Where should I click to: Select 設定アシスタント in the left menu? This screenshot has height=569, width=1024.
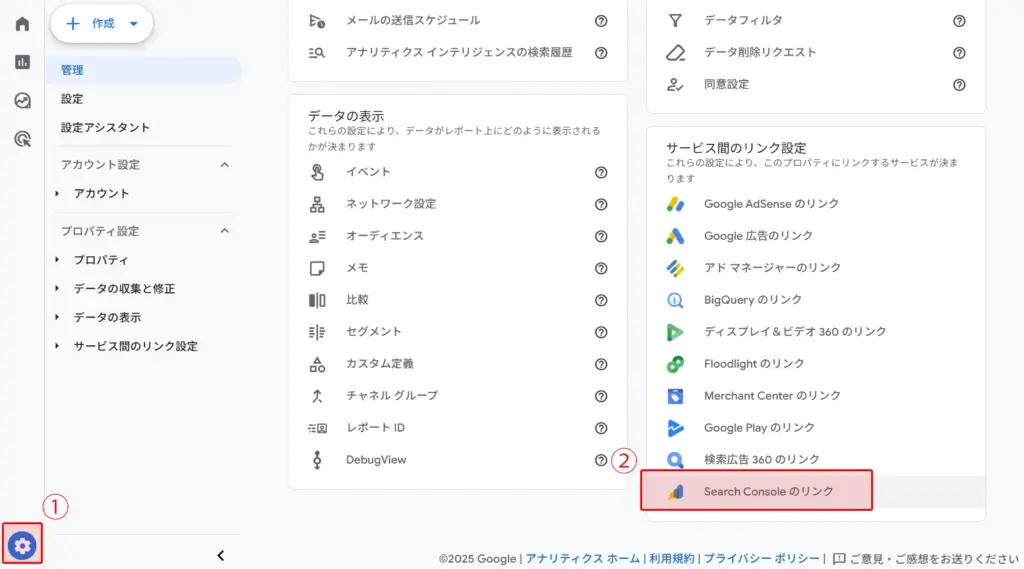(x=105, y=128)
